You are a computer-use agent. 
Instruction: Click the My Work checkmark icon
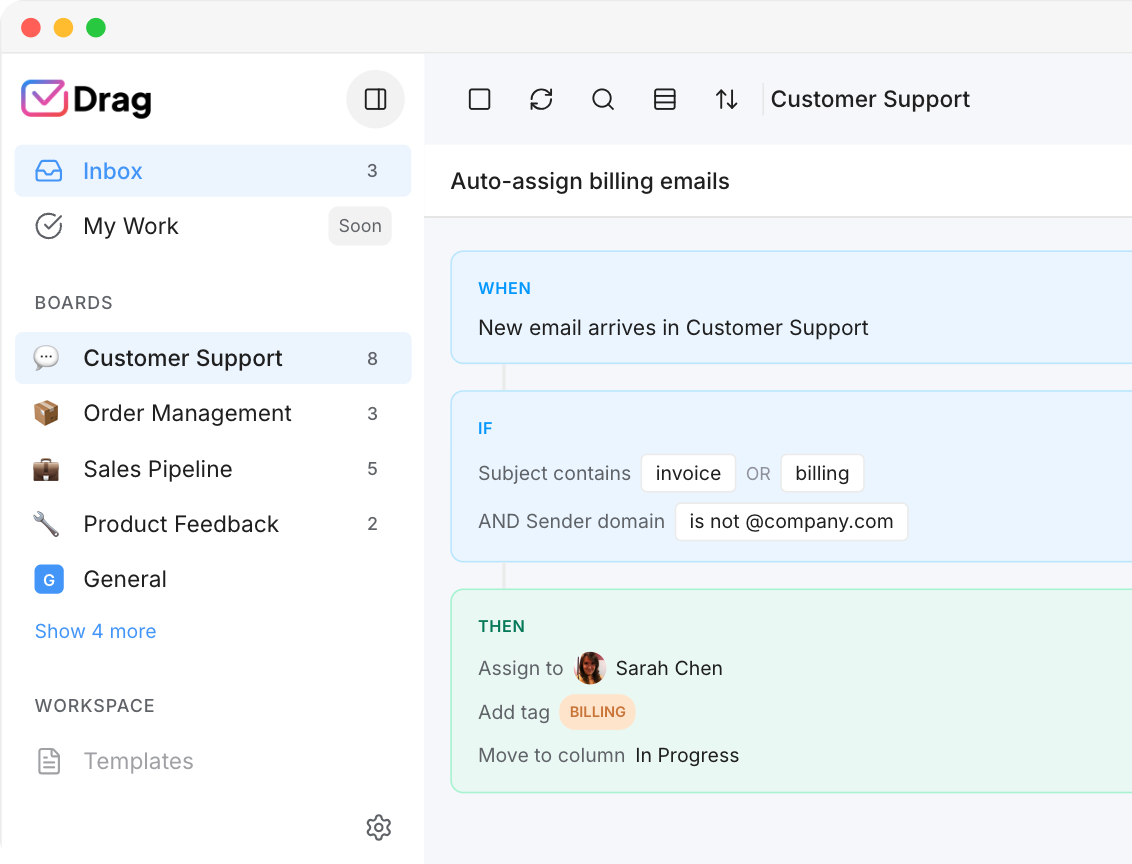point(48,226)
